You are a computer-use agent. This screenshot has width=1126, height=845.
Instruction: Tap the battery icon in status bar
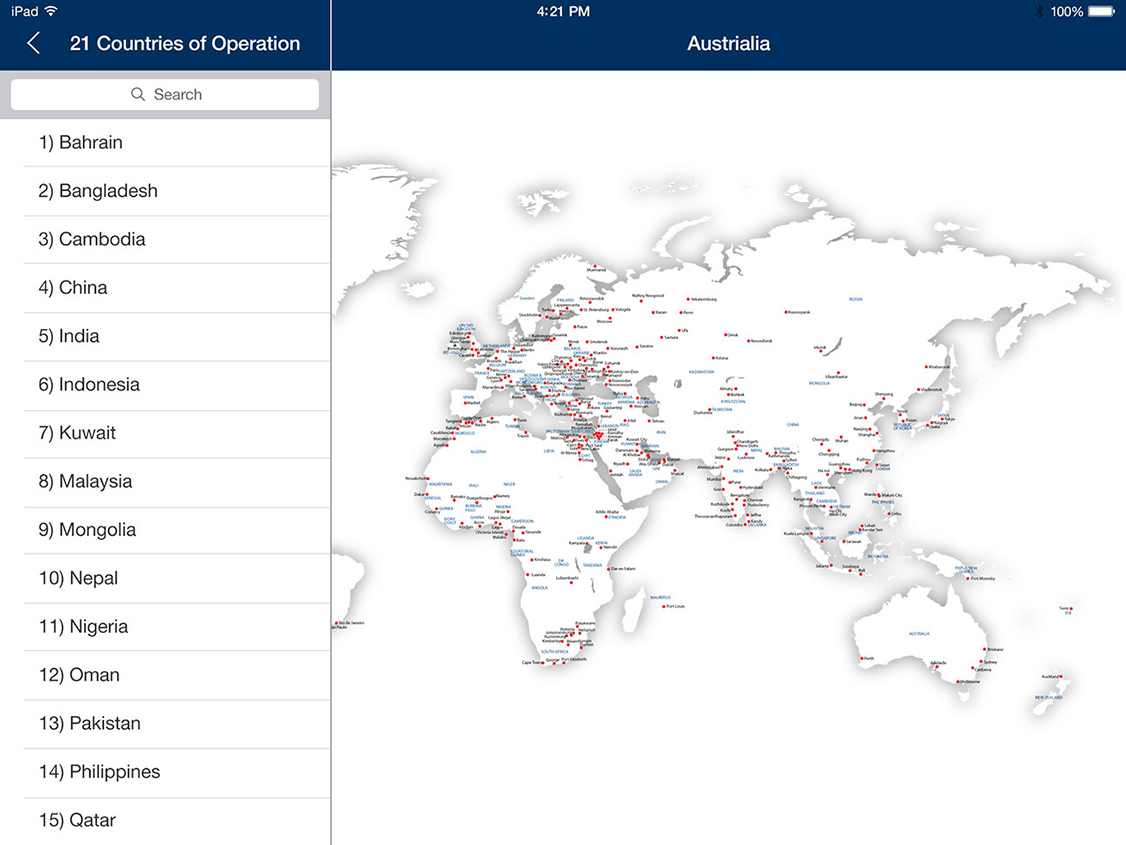(1101, 12)
